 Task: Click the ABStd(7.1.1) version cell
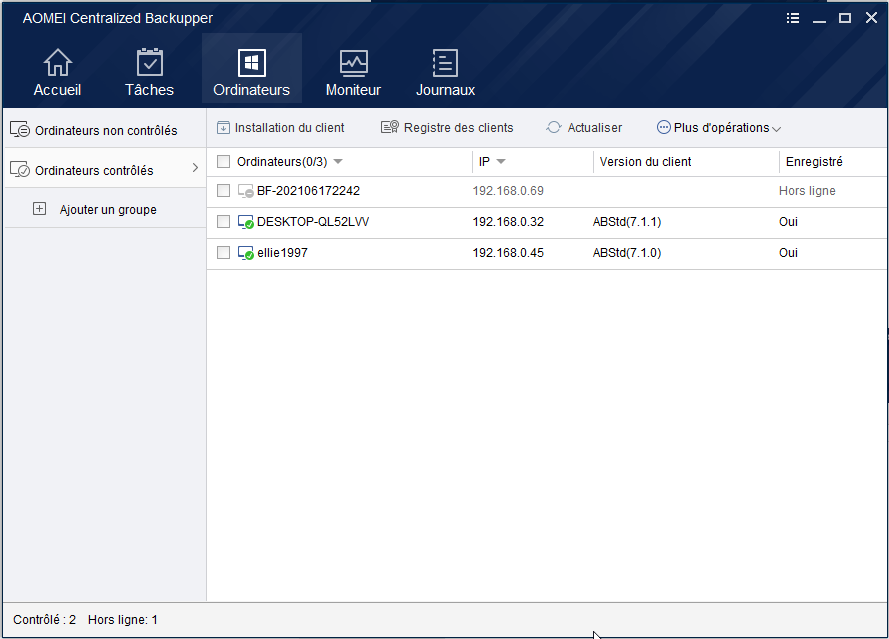627,222
